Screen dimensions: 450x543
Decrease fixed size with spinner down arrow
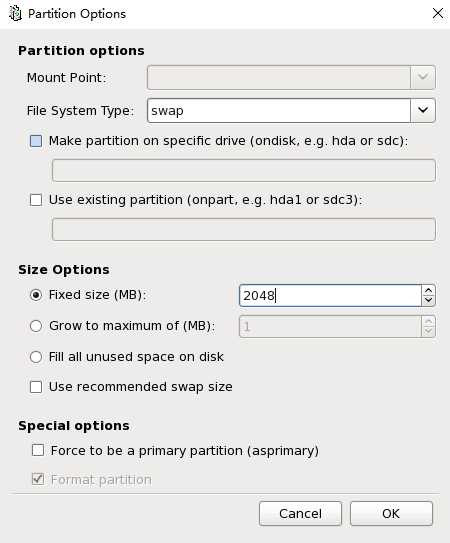tap(429, 300)
